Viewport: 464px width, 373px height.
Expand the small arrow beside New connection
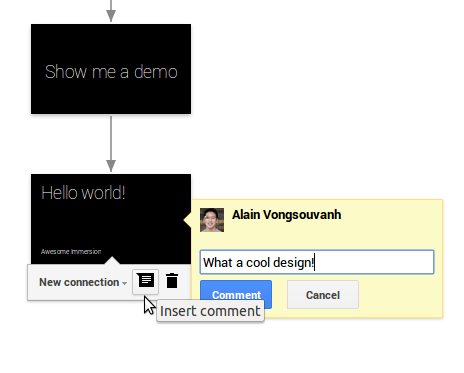[x=124, y=283]
